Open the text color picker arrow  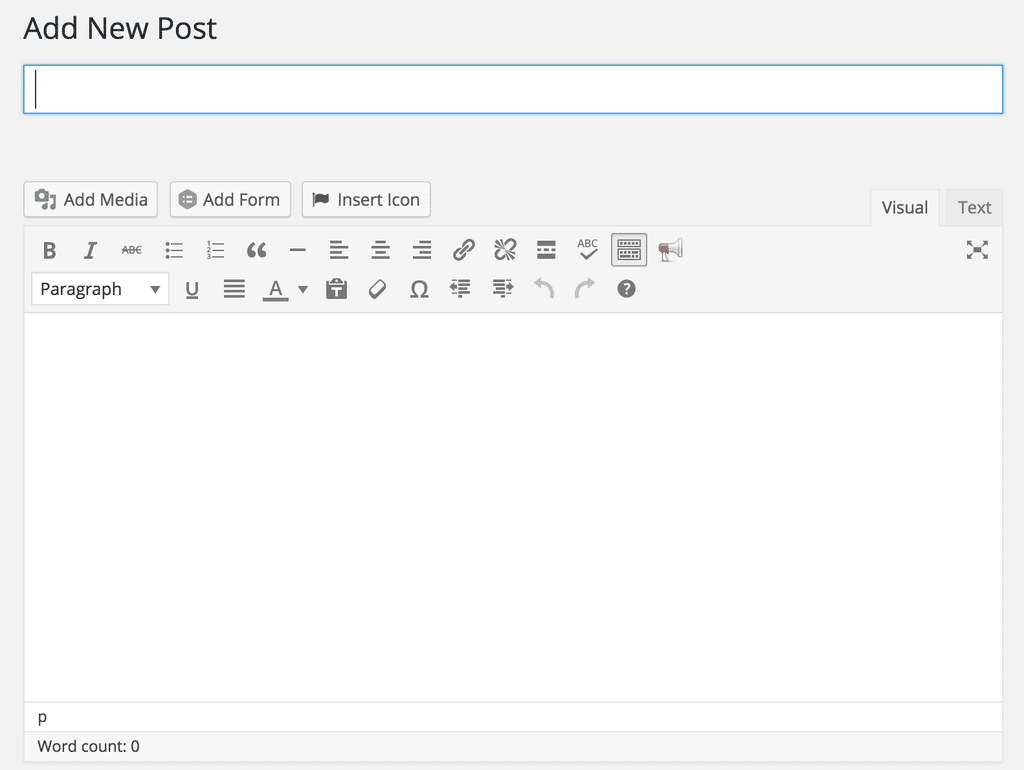pos(303,289)
